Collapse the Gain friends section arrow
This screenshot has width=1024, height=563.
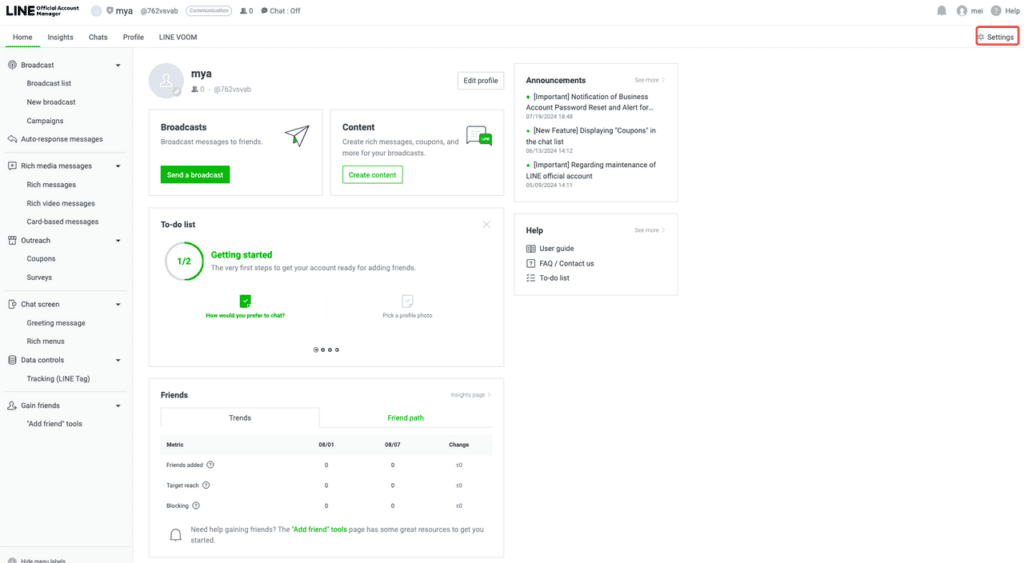tap(118, 406)
